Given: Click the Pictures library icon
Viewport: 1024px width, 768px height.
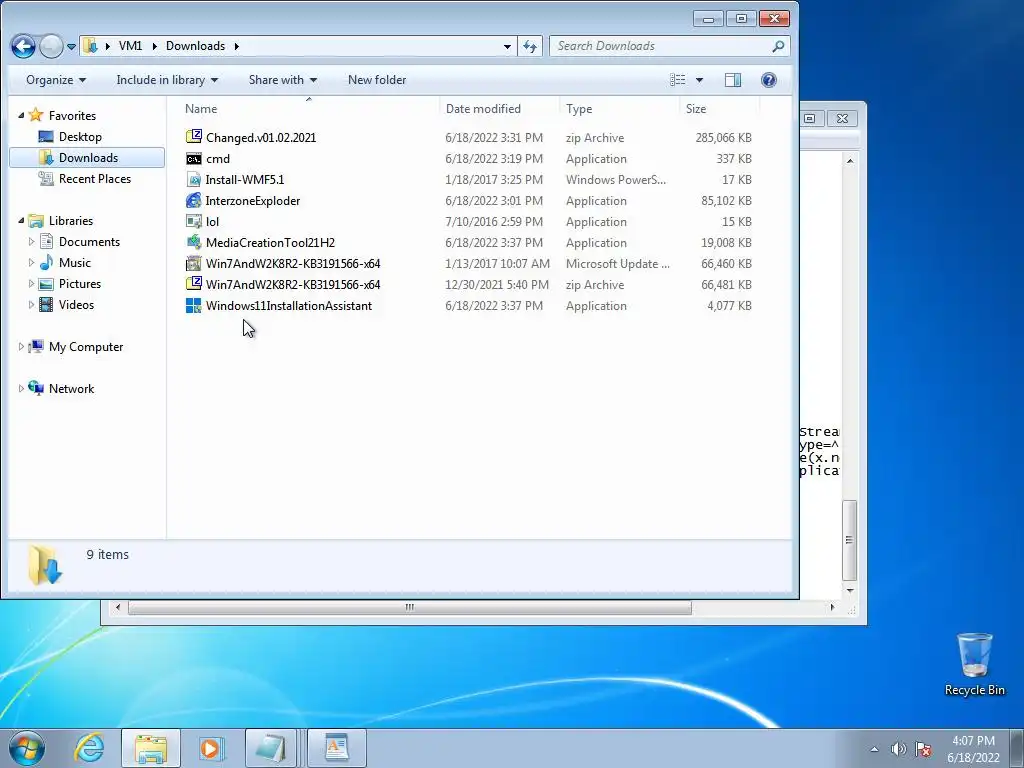Looking at the screenshot, I should (x=46, y=283).
